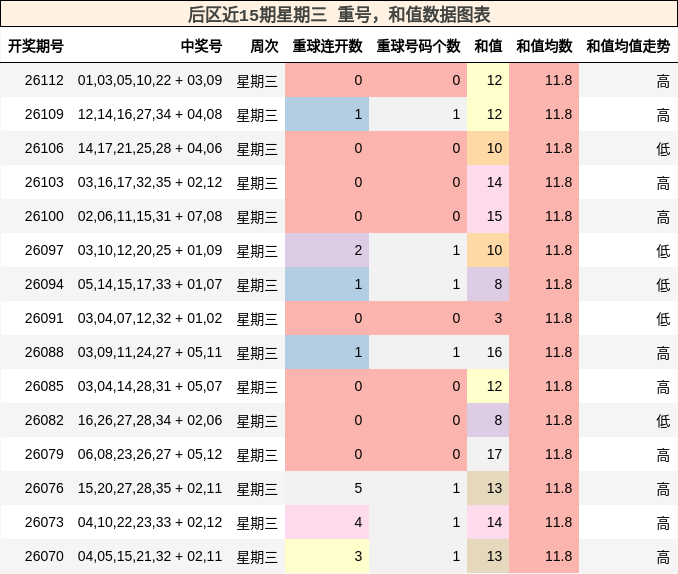Click the table title 后区近15期星期三 重号，和值数据图表
This screenshot has width=678, height=574.
point(339,14)
